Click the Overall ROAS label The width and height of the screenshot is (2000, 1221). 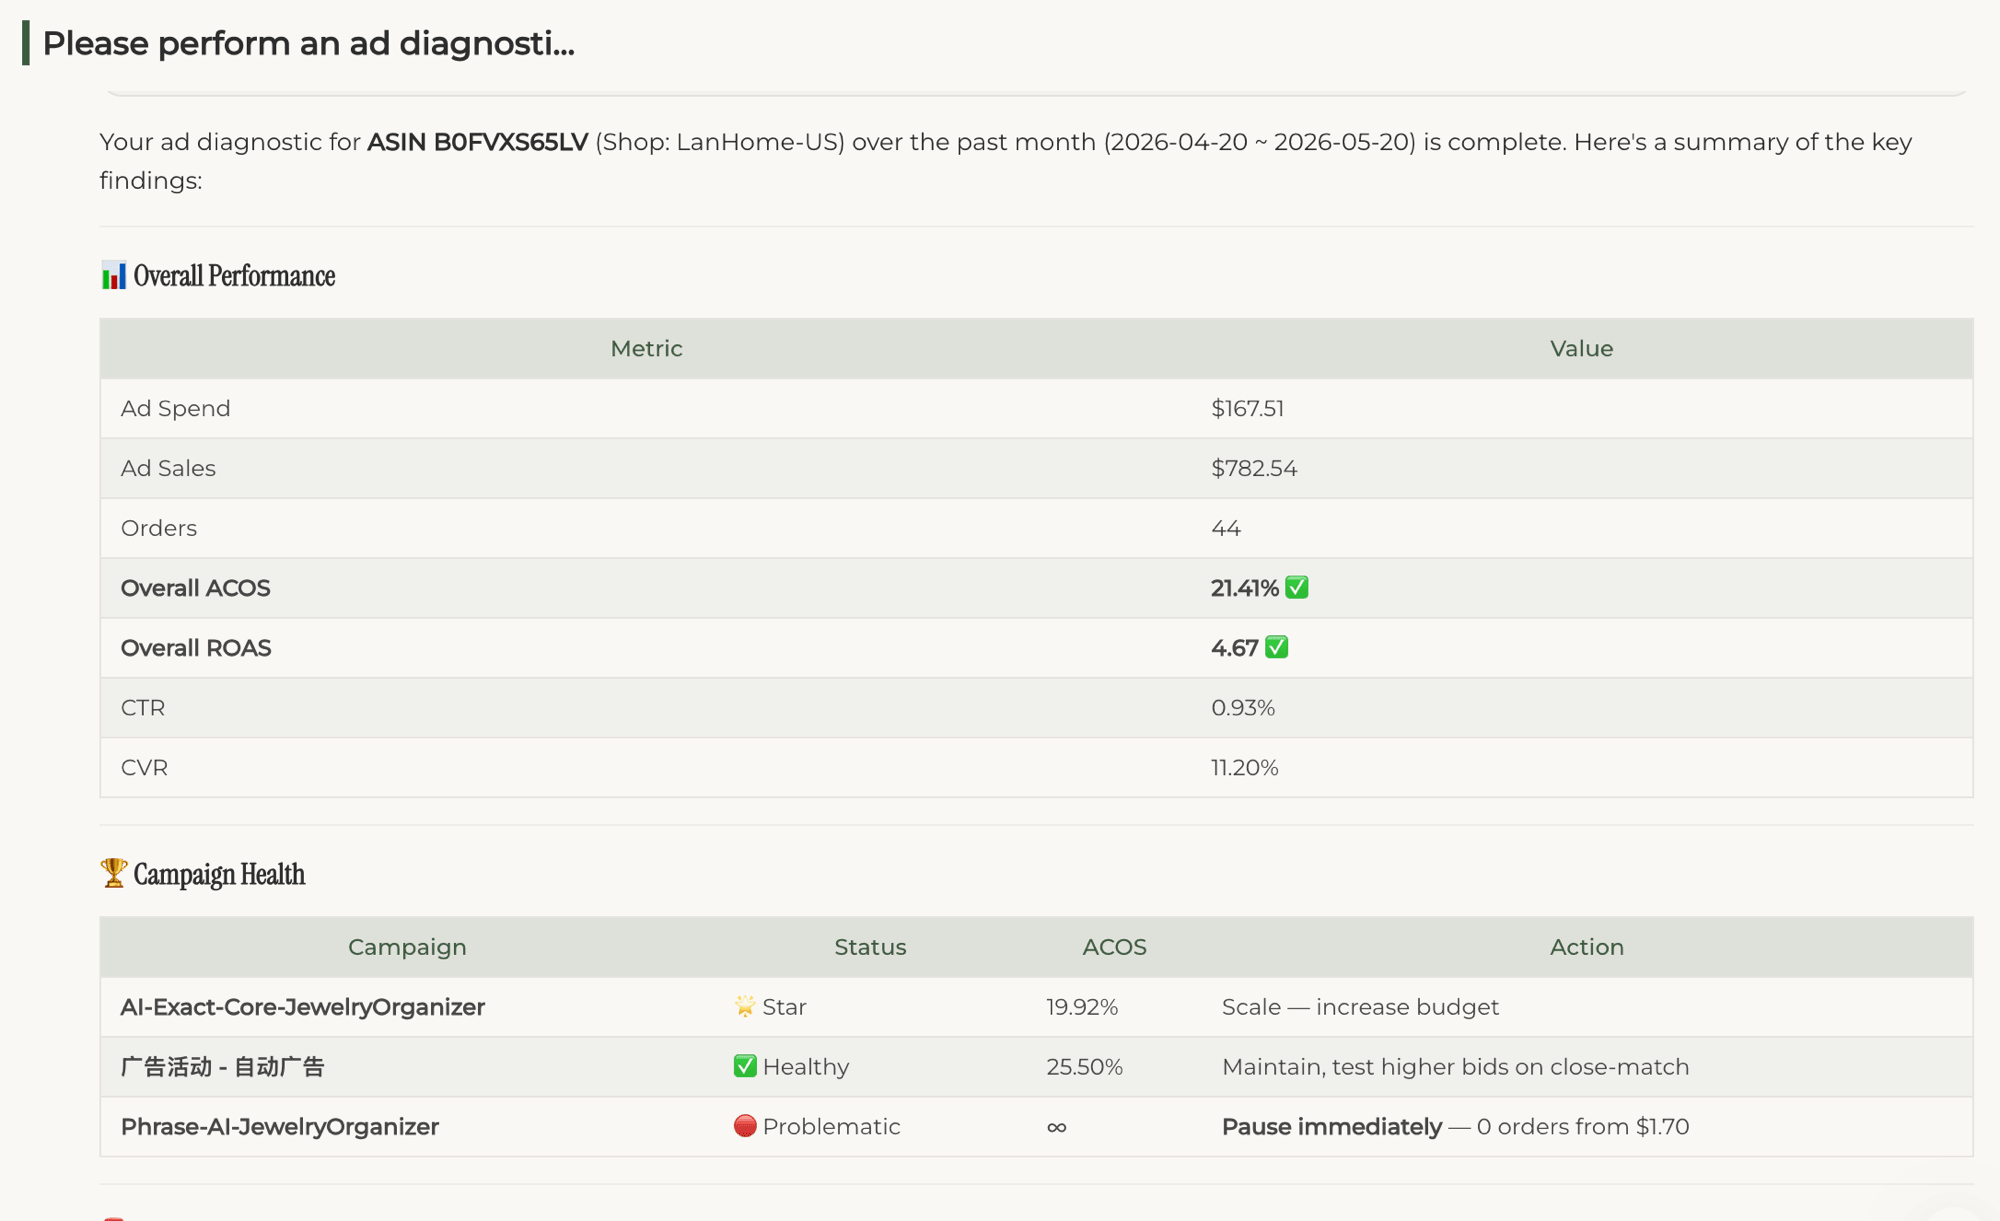[x=196, y=648]
